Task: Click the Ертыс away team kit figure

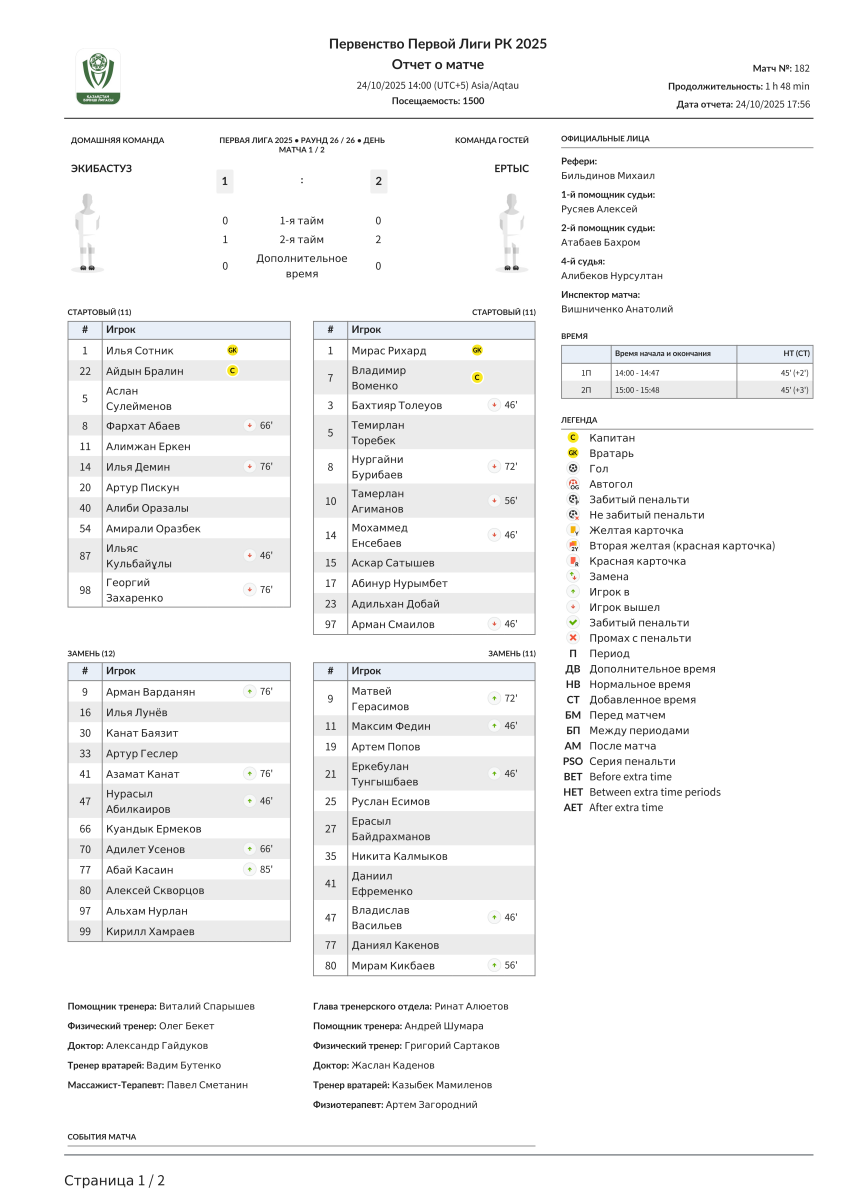Action: pyautogui.click(x=511, y=231)
